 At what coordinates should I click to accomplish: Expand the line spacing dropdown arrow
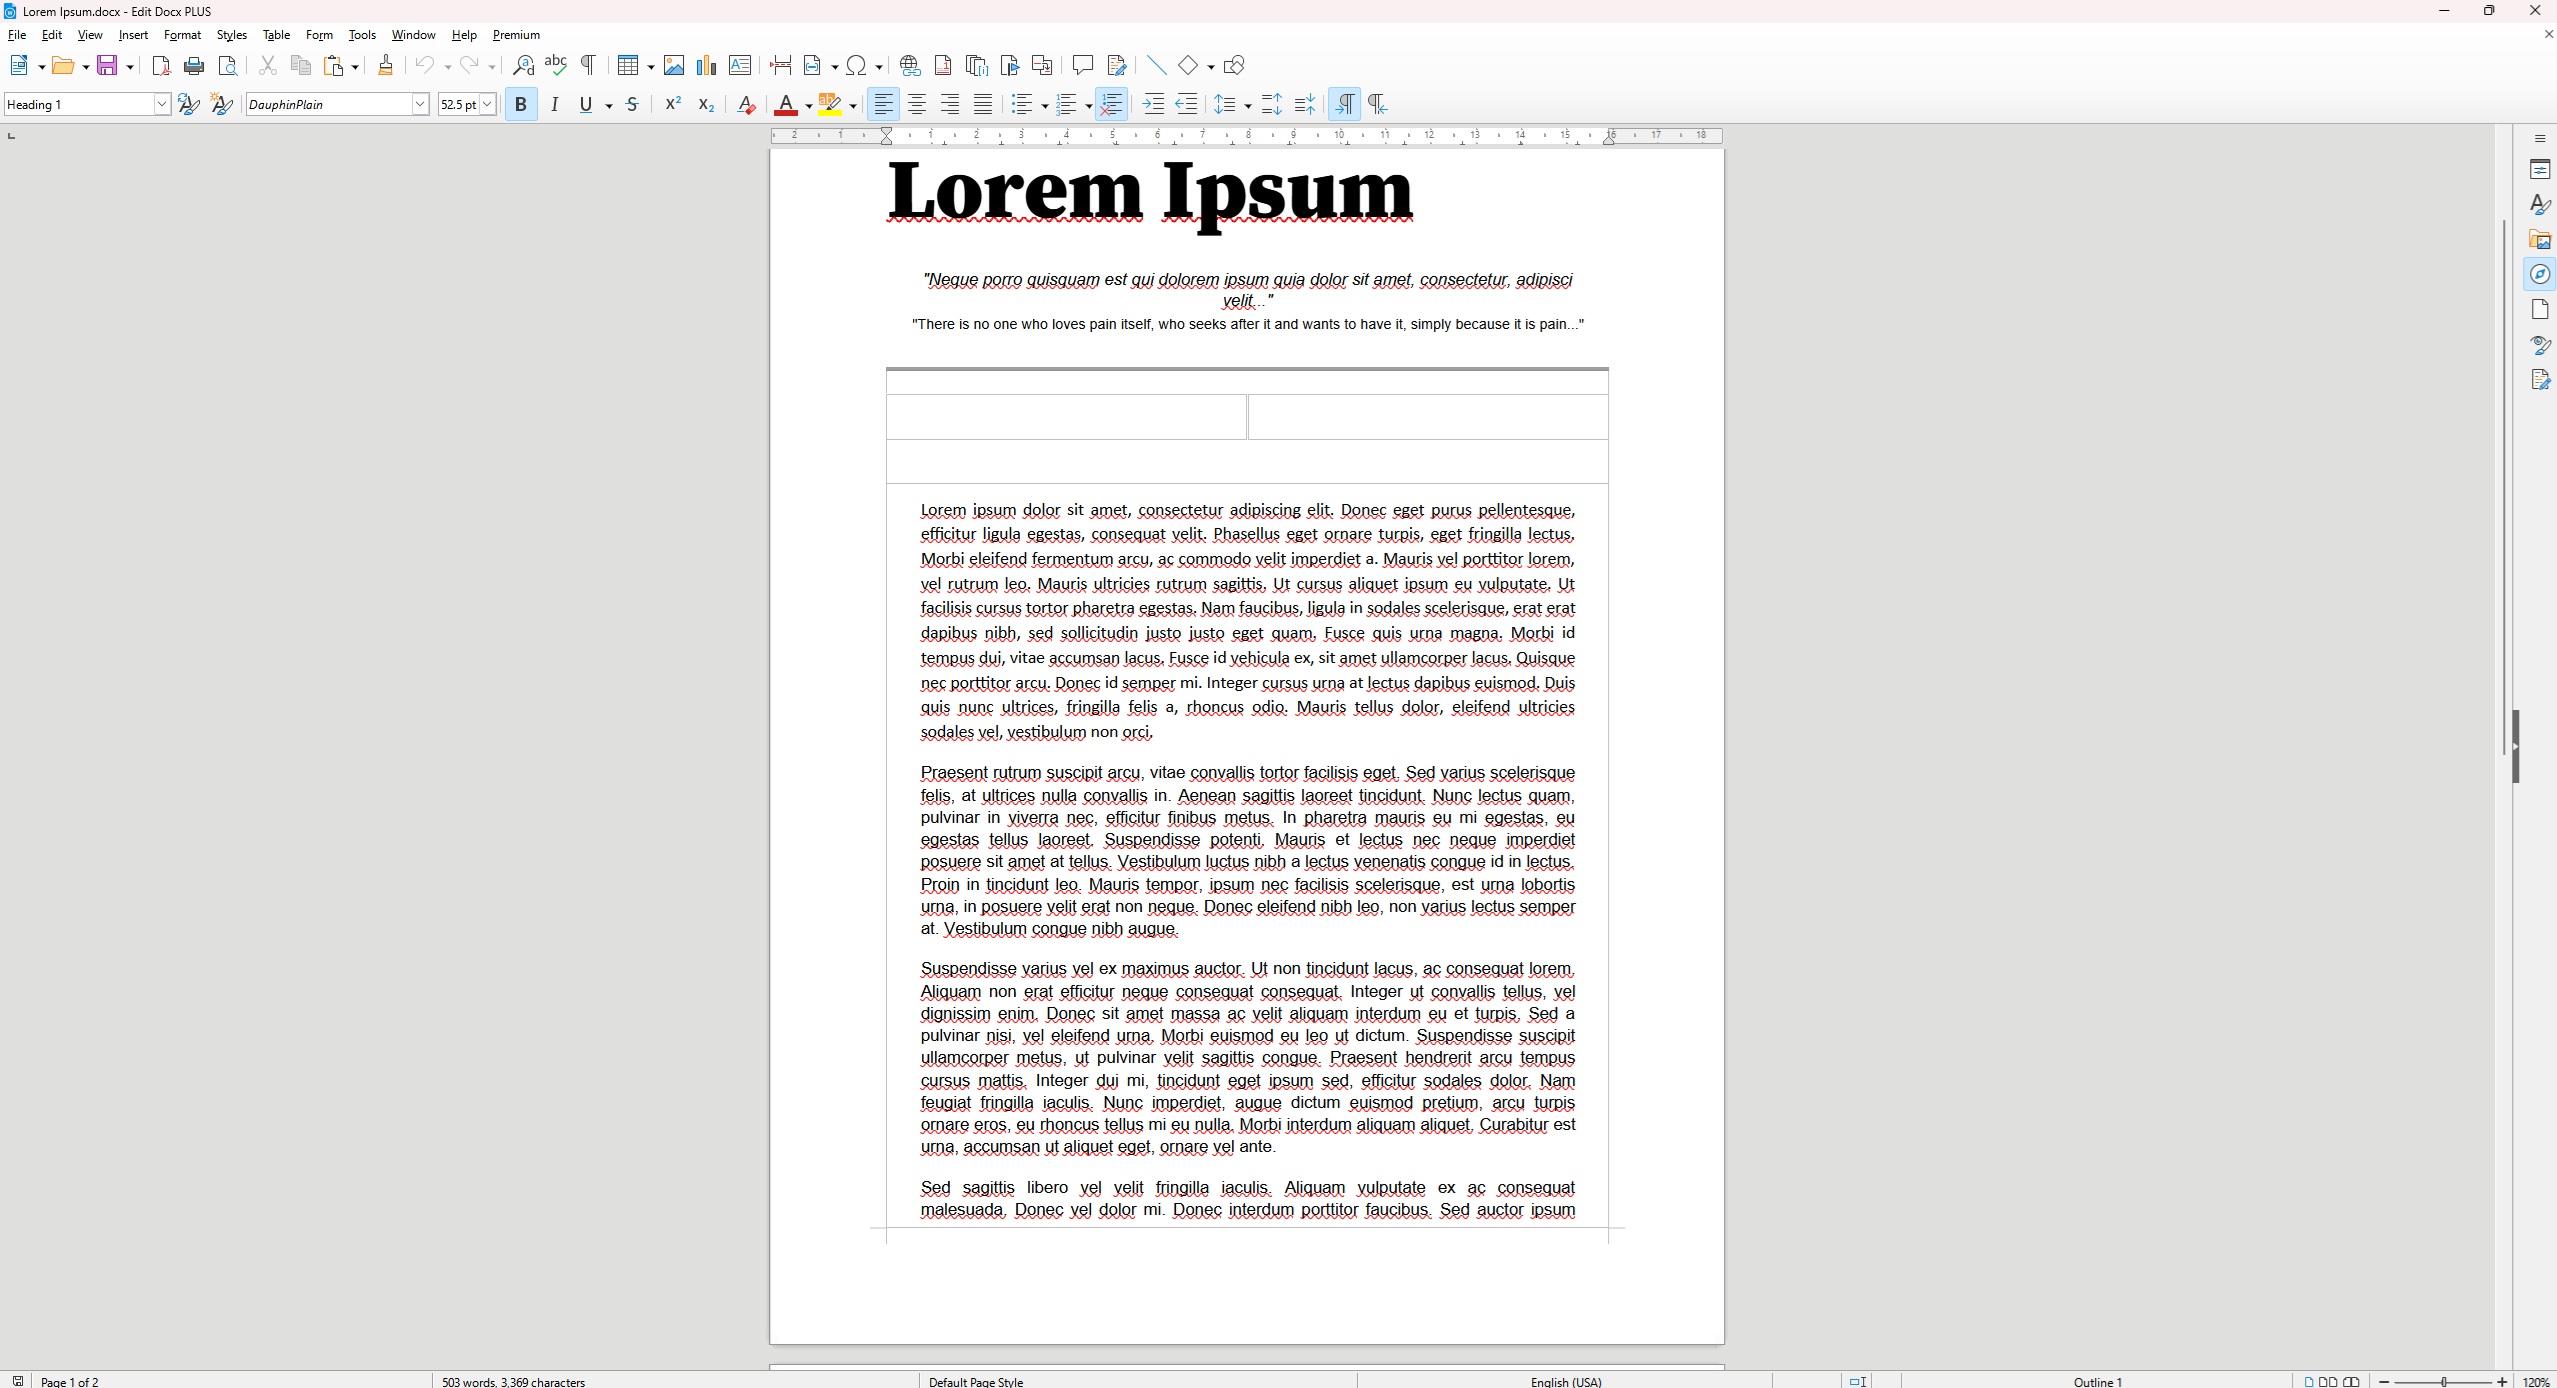pyautogui.click(x=1248, y=106)
